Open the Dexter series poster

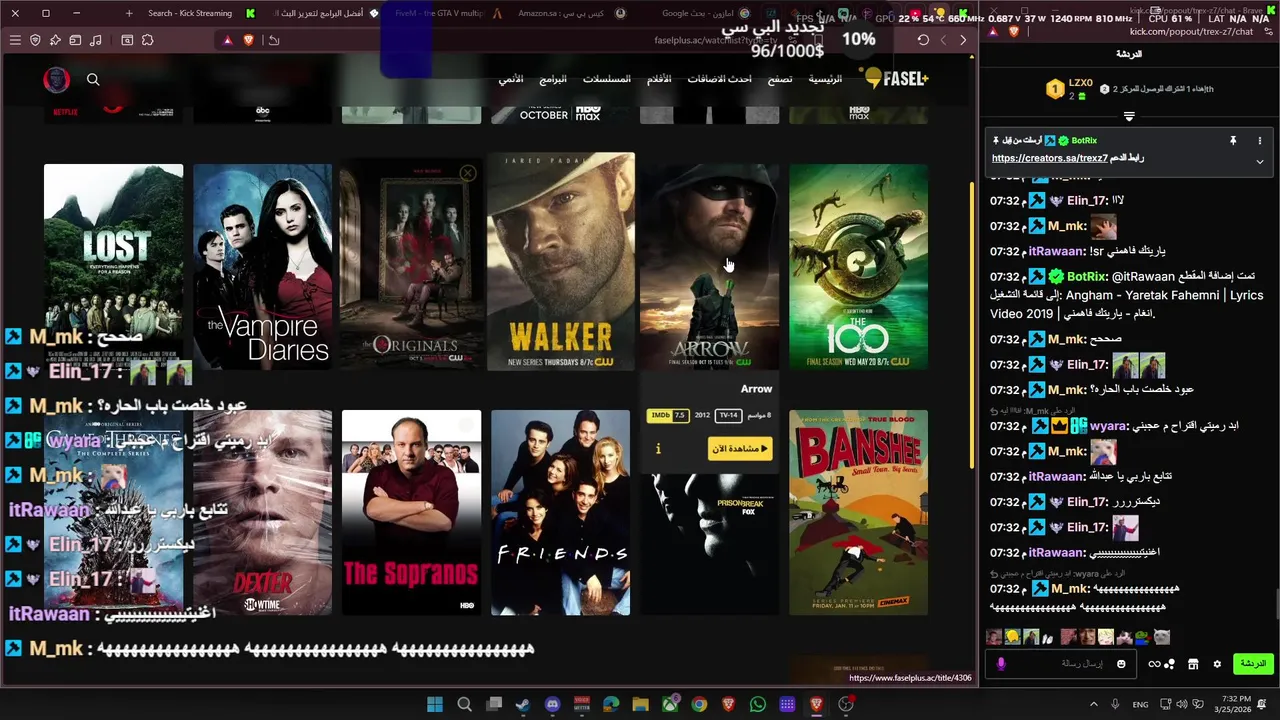pos(262,512)
